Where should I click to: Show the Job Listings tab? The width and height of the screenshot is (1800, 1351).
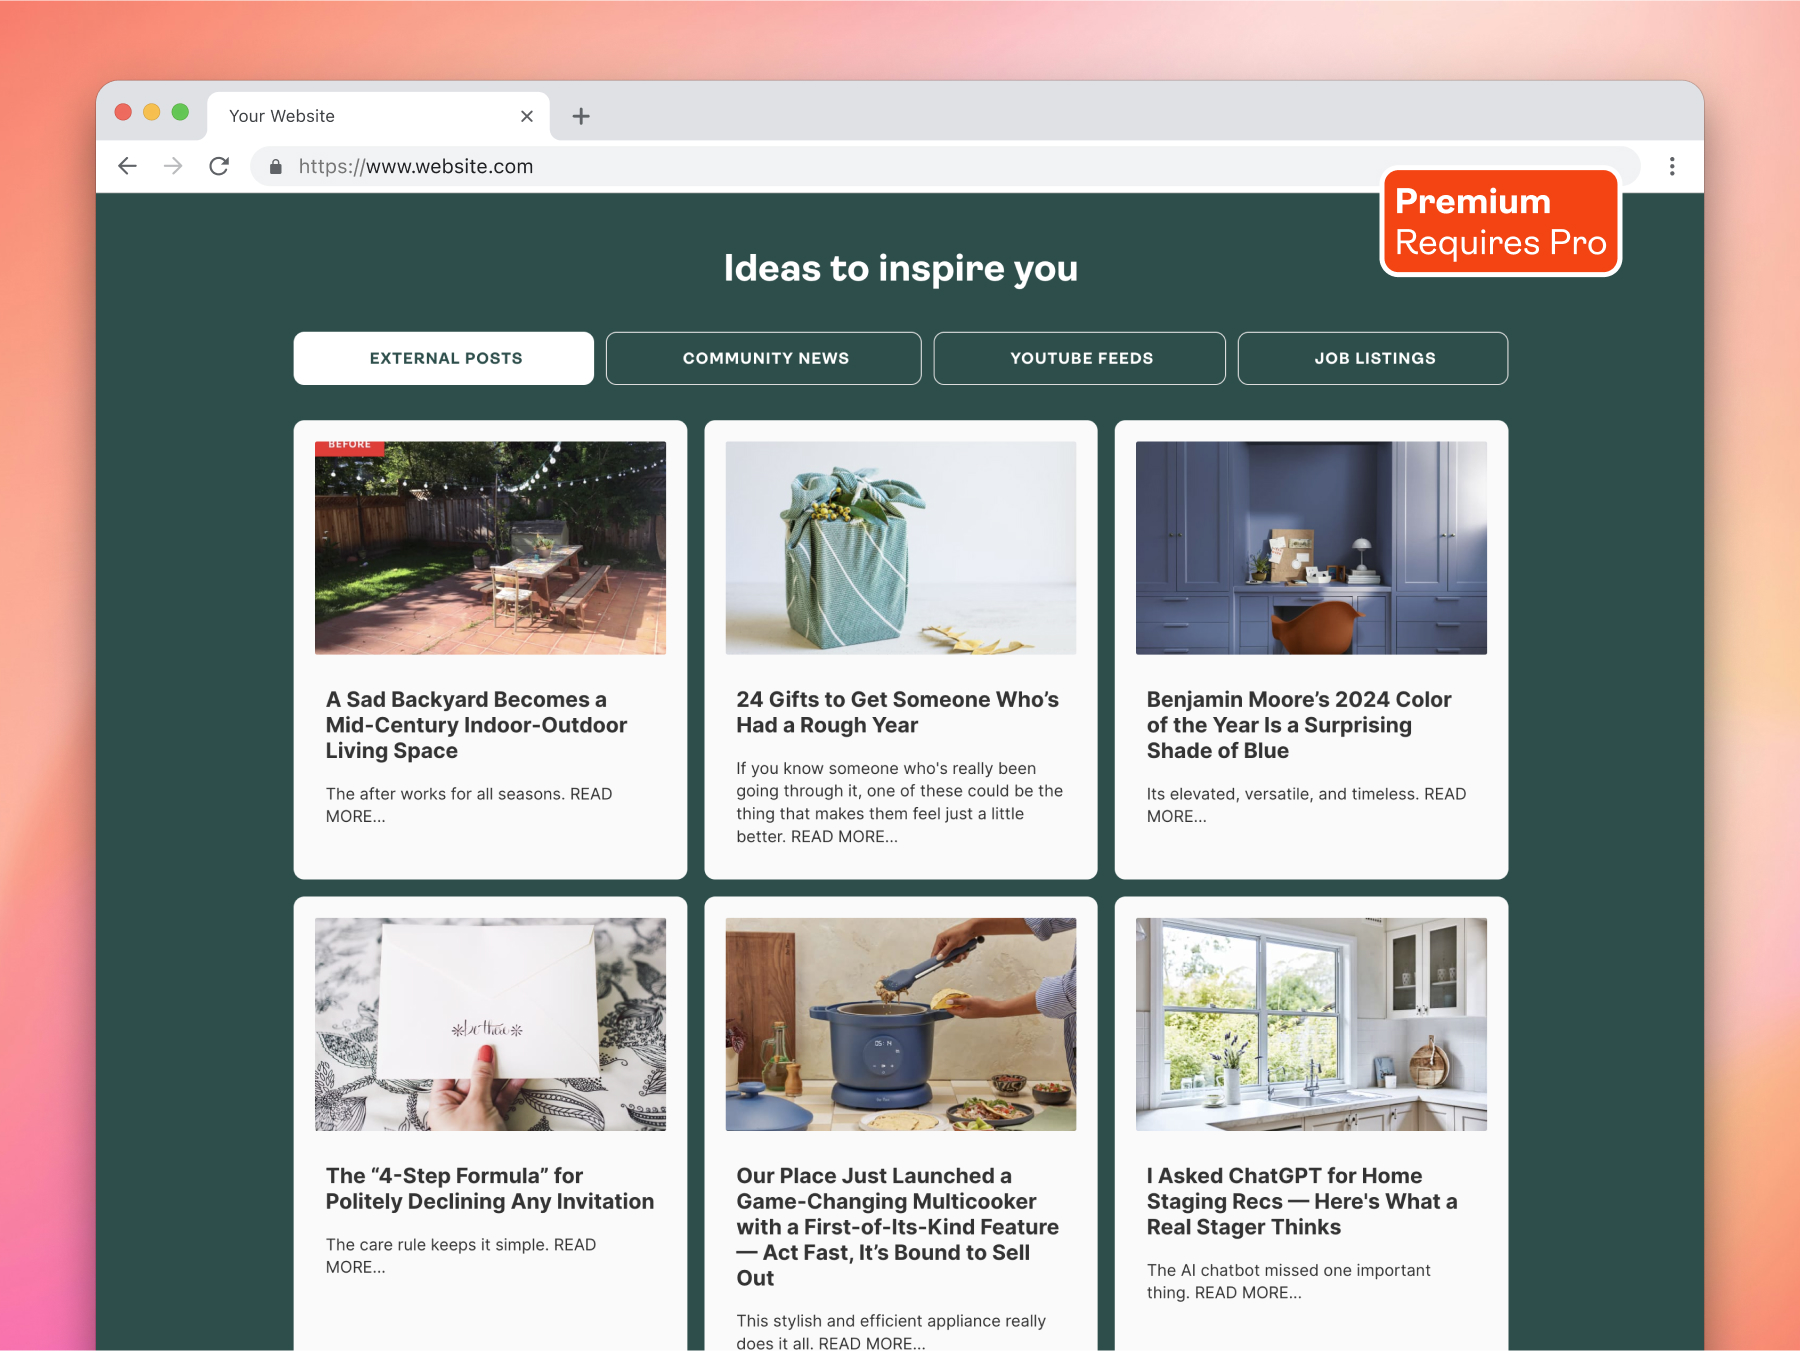pyautogui.click(x=1373, y=358)
